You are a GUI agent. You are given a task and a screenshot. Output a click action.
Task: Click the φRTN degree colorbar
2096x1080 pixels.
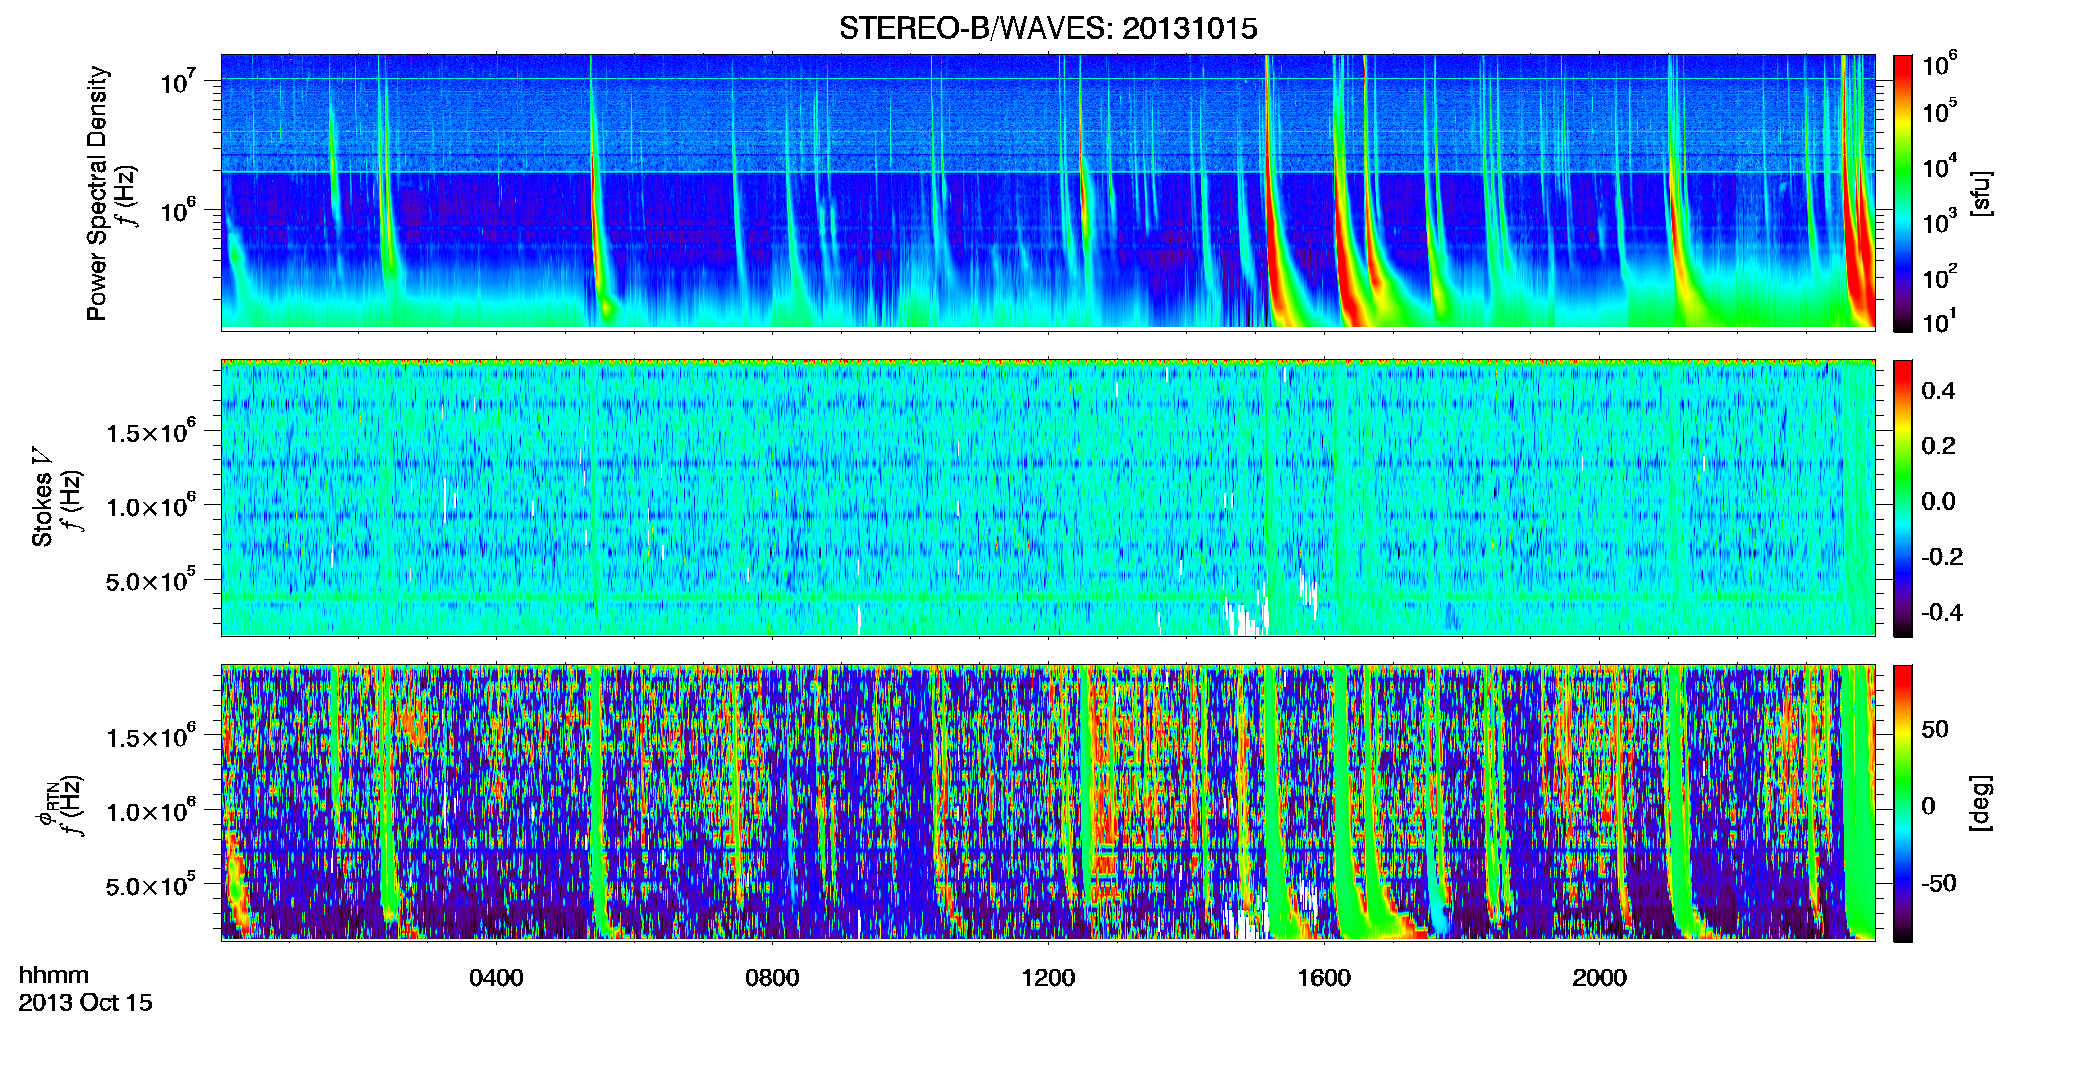coord(1903,803)
